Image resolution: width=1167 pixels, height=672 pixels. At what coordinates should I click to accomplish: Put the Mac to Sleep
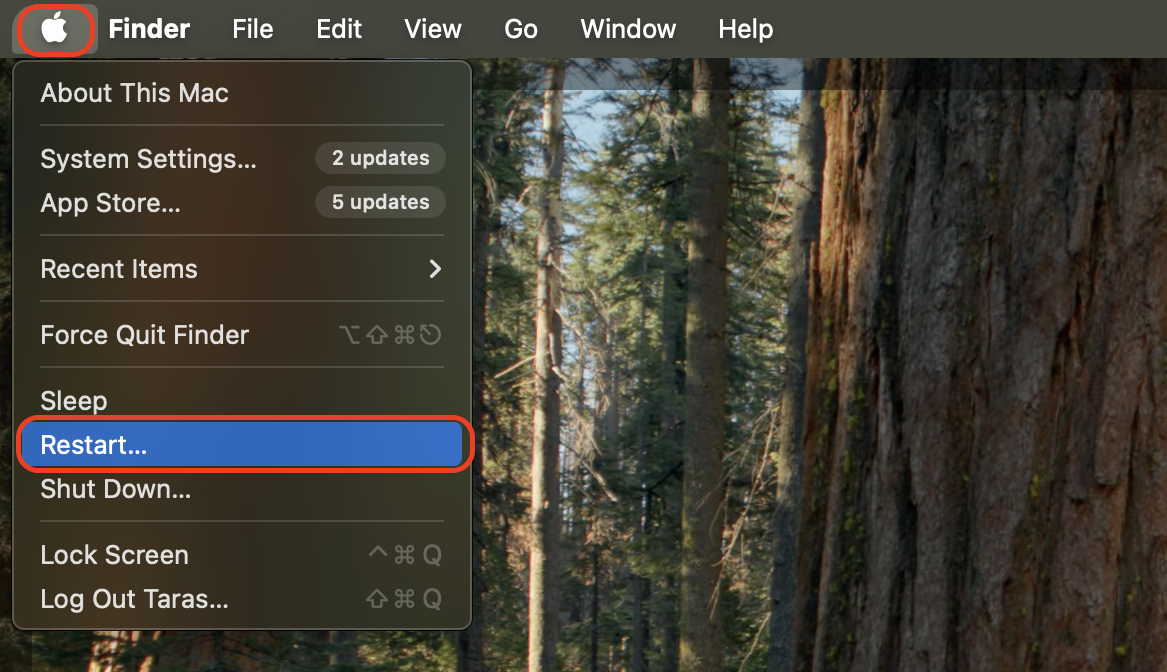tap(73, 400)
